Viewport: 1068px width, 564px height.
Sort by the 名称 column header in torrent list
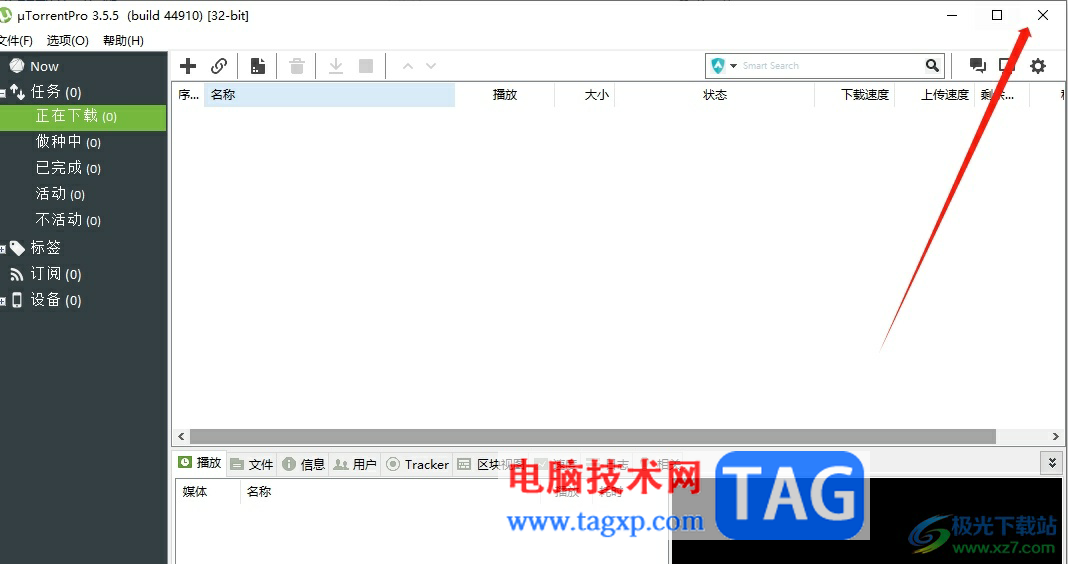point(330,95)
